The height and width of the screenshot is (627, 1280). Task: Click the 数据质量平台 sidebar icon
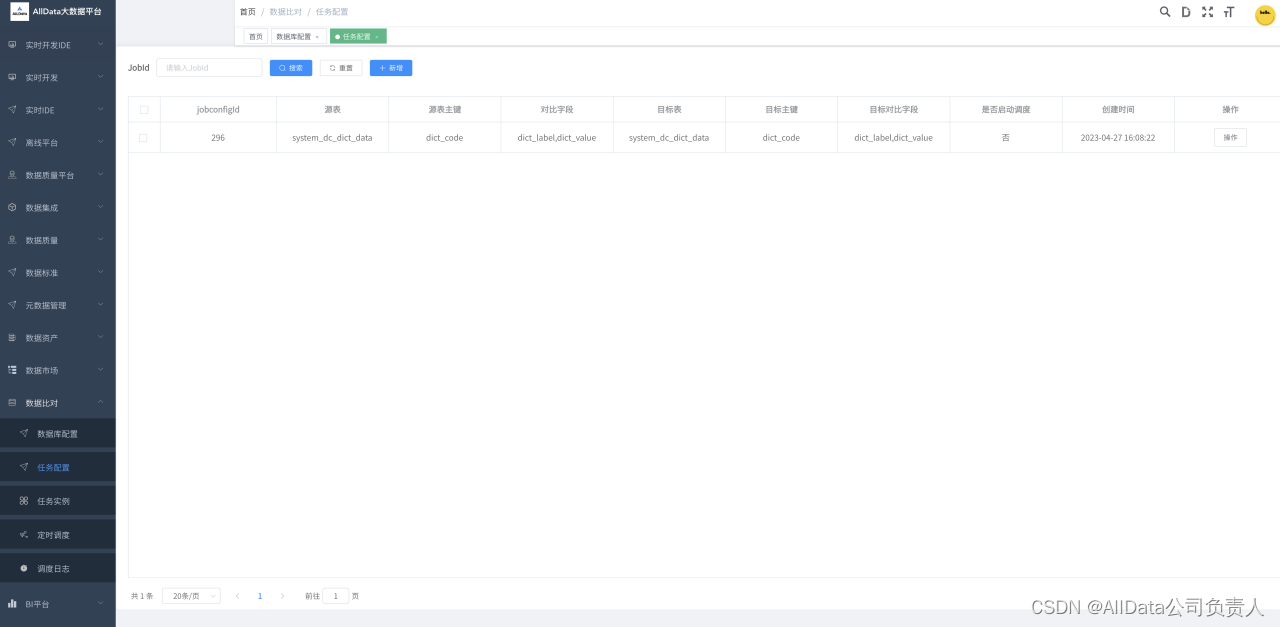pyautogui.click(x=12, y=175)
